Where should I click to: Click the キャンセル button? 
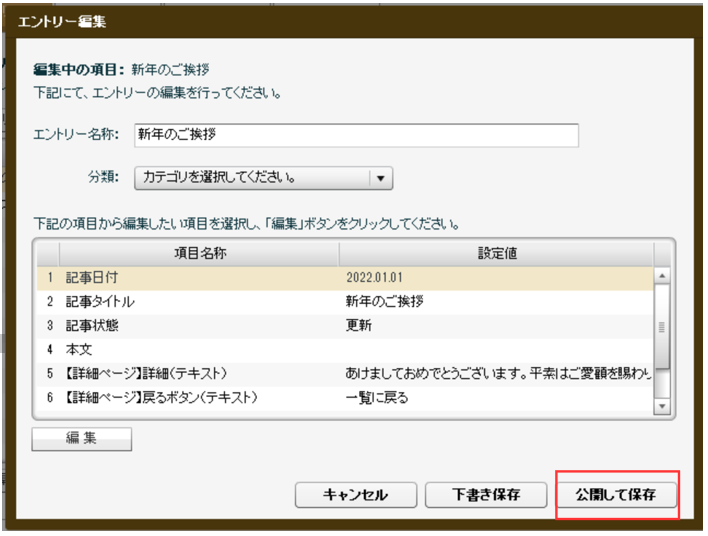point(356,495)
